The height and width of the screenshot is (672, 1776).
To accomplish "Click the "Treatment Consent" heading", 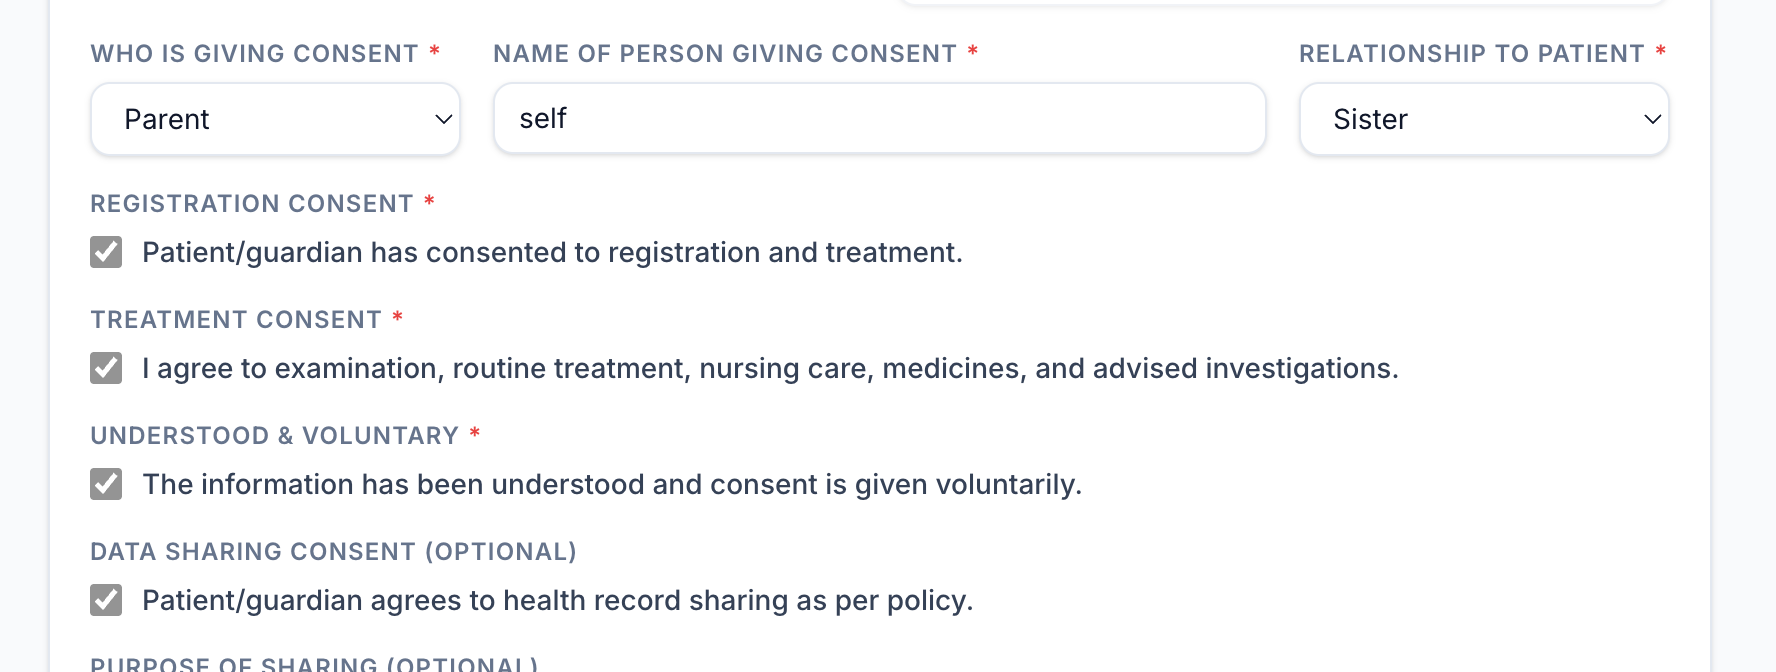I will point(236,320).
